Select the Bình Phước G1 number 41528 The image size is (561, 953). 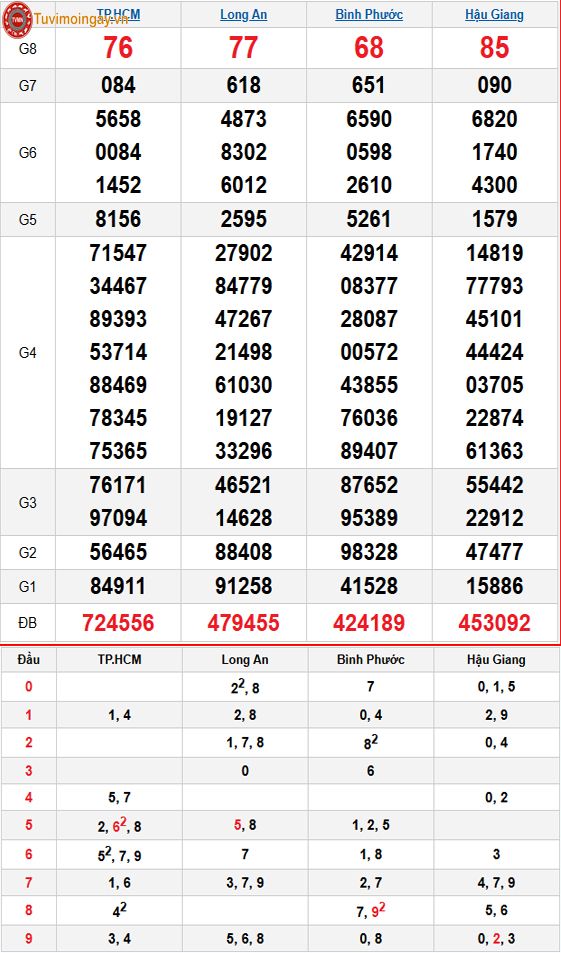point(369,586)
